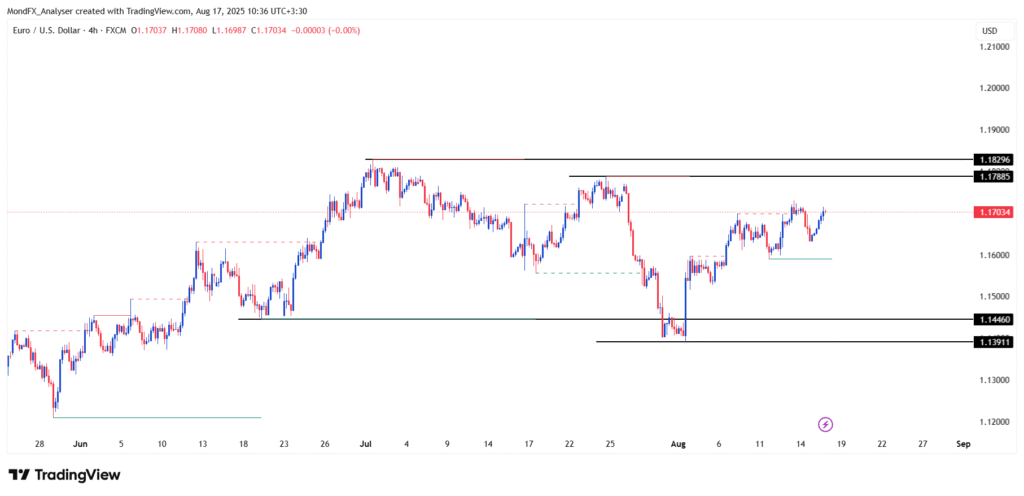Click the Euro / U.S. Dollar symbol title
The width and height of the screenshot is (1024, 496).
tap(41, 31)
